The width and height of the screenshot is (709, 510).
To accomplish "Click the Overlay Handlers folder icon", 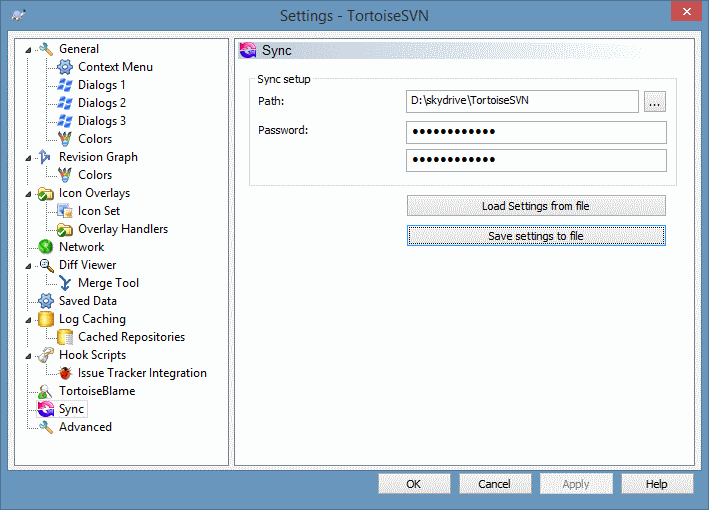I will coord(65,230).
